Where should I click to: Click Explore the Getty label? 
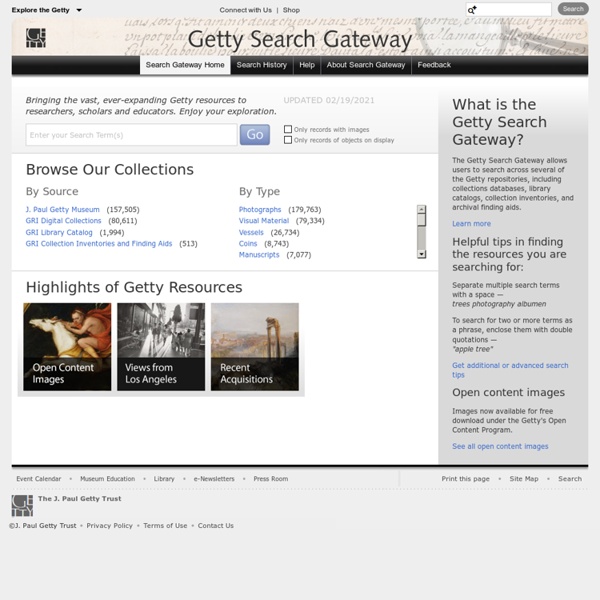click(41, 10)
